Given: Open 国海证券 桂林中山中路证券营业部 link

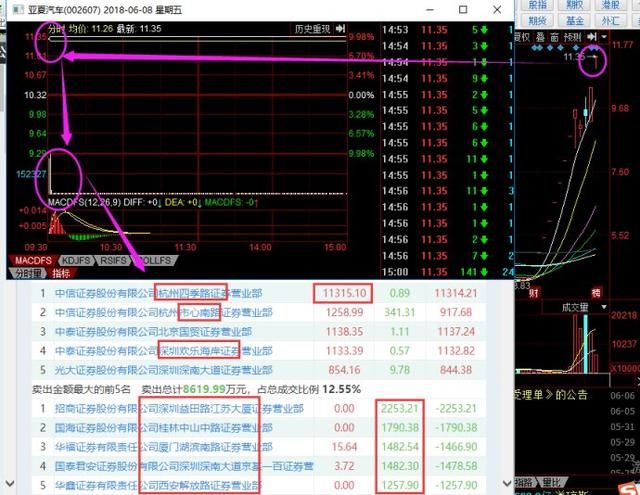Looking at the screenshot, I should pos(163,428).
